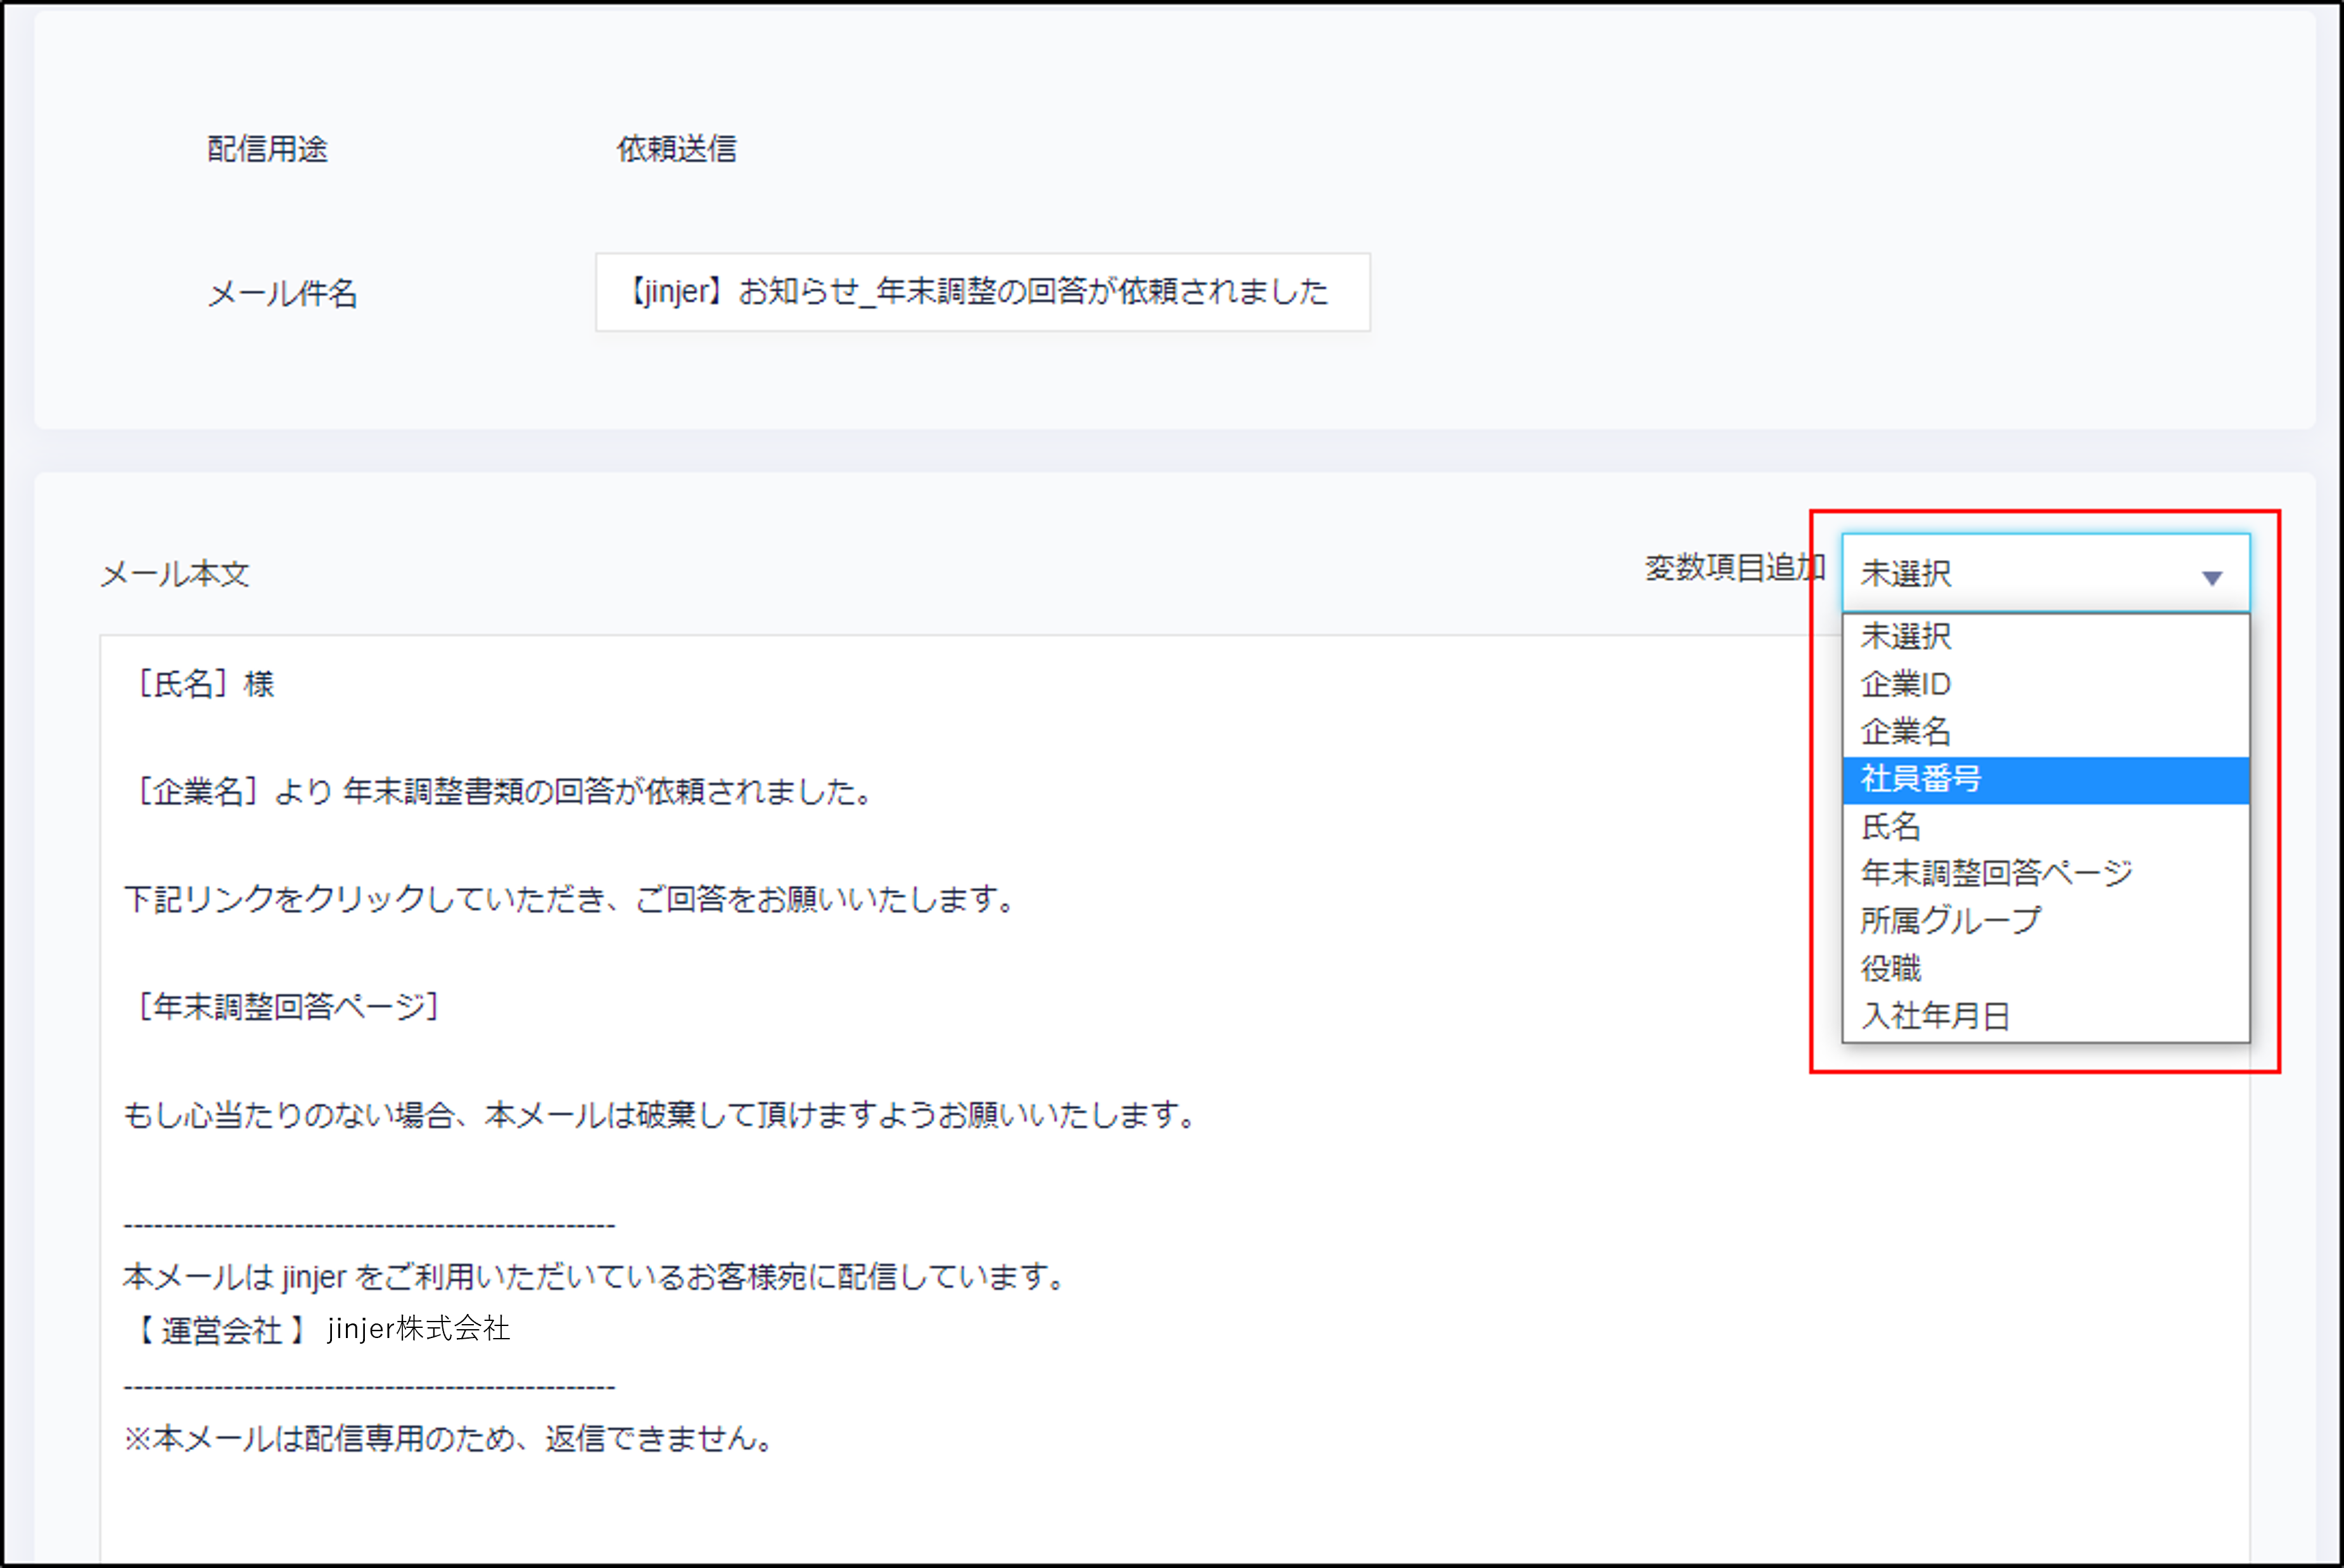Pick 入社年月日 from the variable list
Screen dimensions: 2344x1568
(x=1935, y=1015)
